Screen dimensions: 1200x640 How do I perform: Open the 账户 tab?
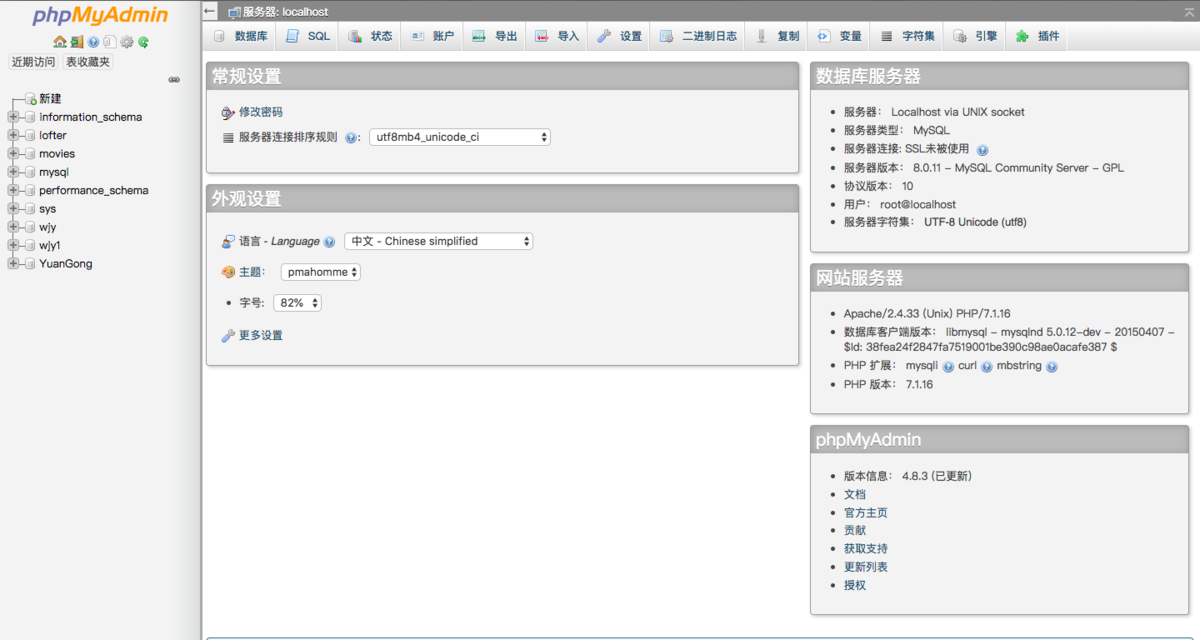click(433, 36)
